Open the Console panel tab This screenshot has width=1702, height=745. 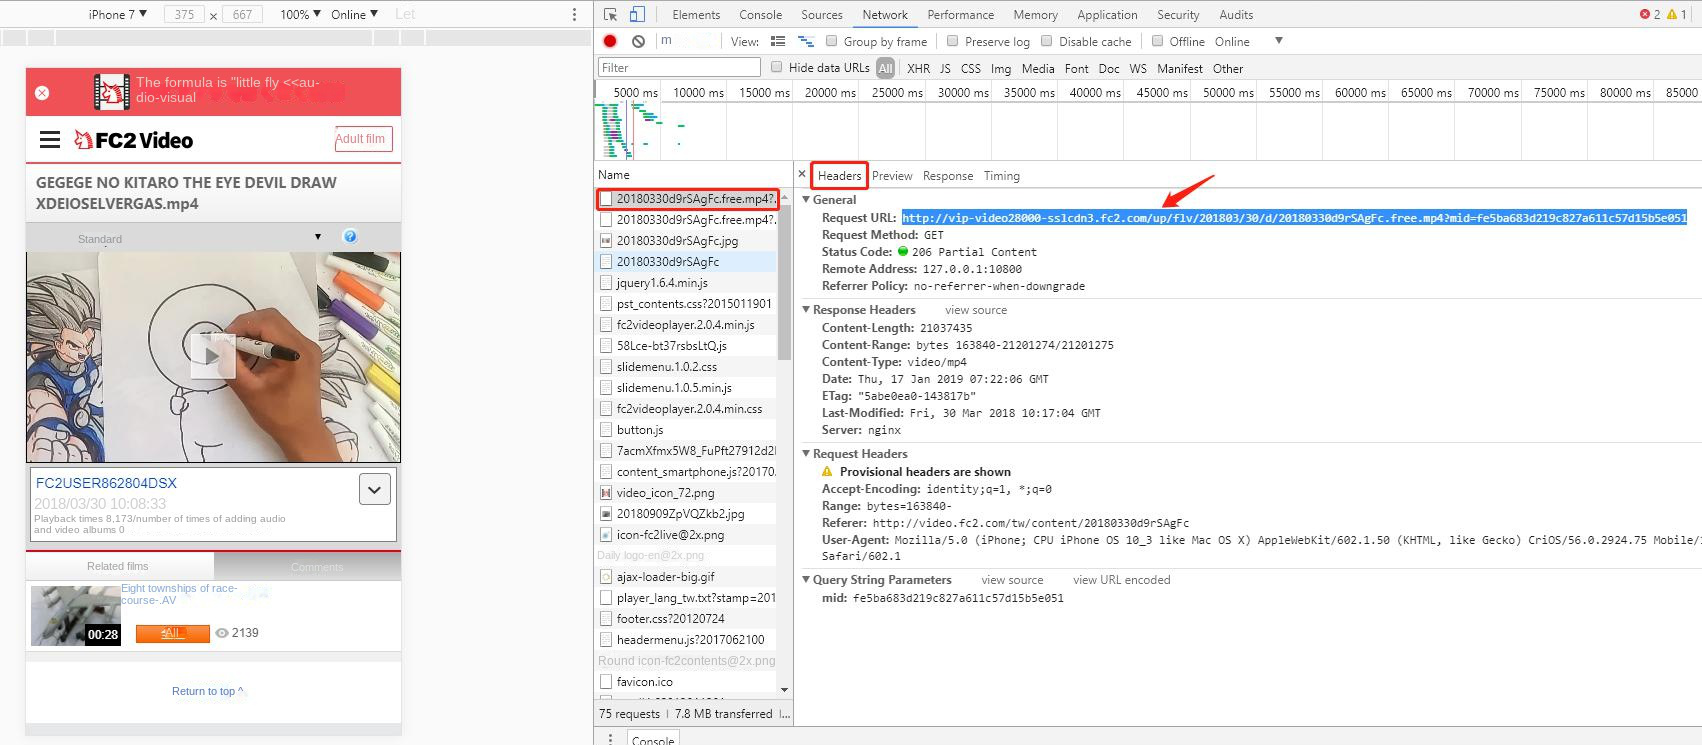[x=760, y=14]
